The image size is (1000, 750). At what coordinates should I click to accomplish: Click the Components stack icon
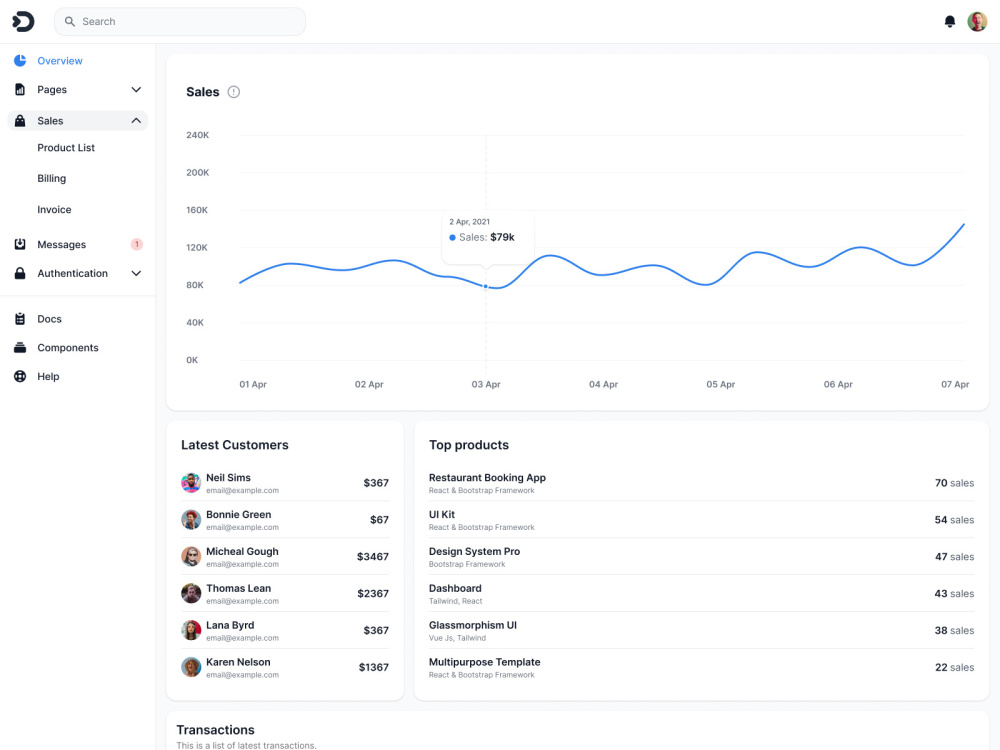20,348
